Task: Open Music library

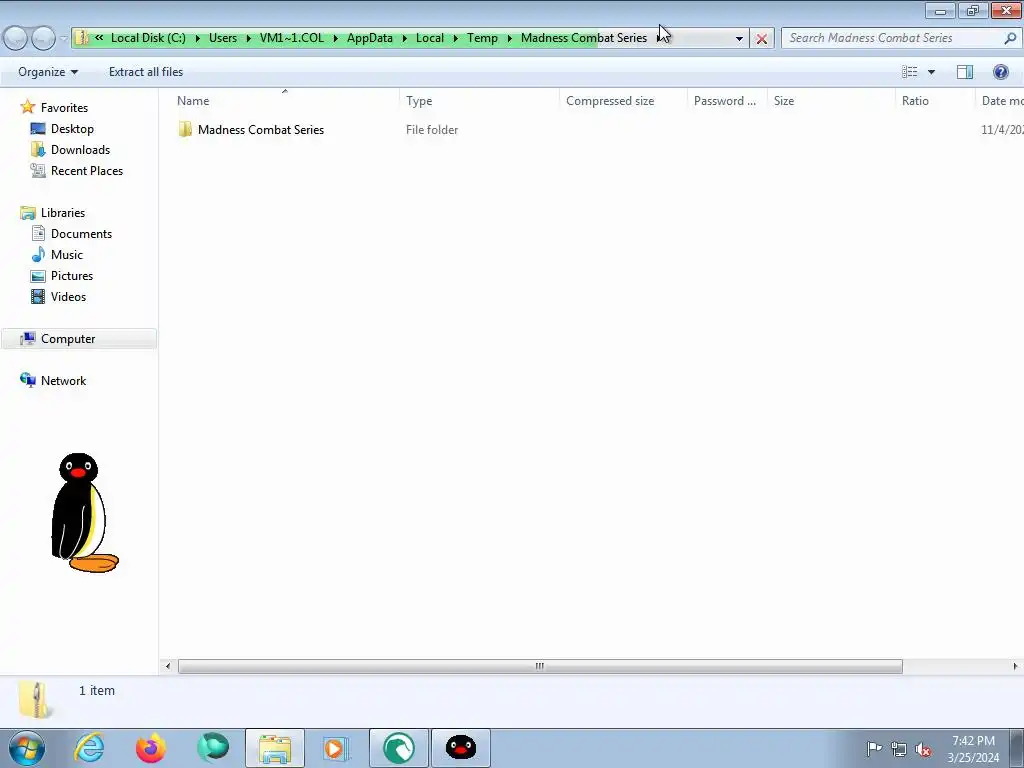Action: coord(67,255)
